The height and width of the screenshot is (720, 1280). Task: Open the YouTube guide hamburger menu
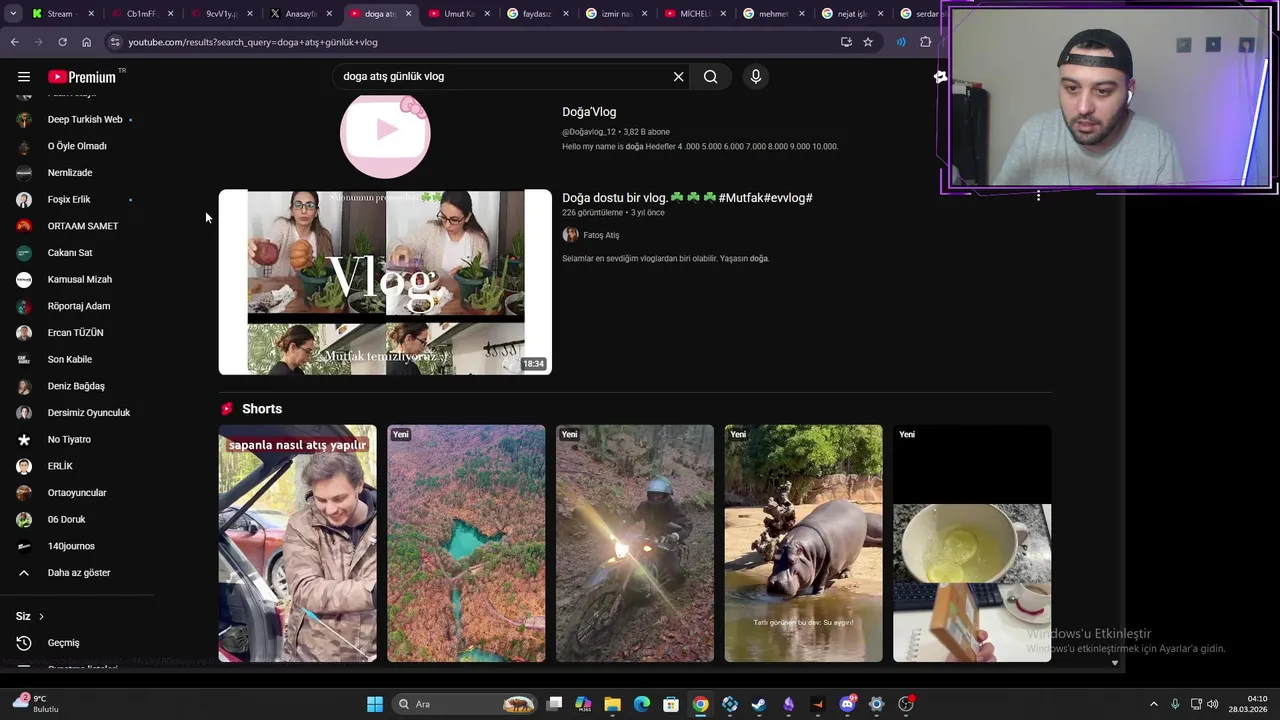(24, 77)
